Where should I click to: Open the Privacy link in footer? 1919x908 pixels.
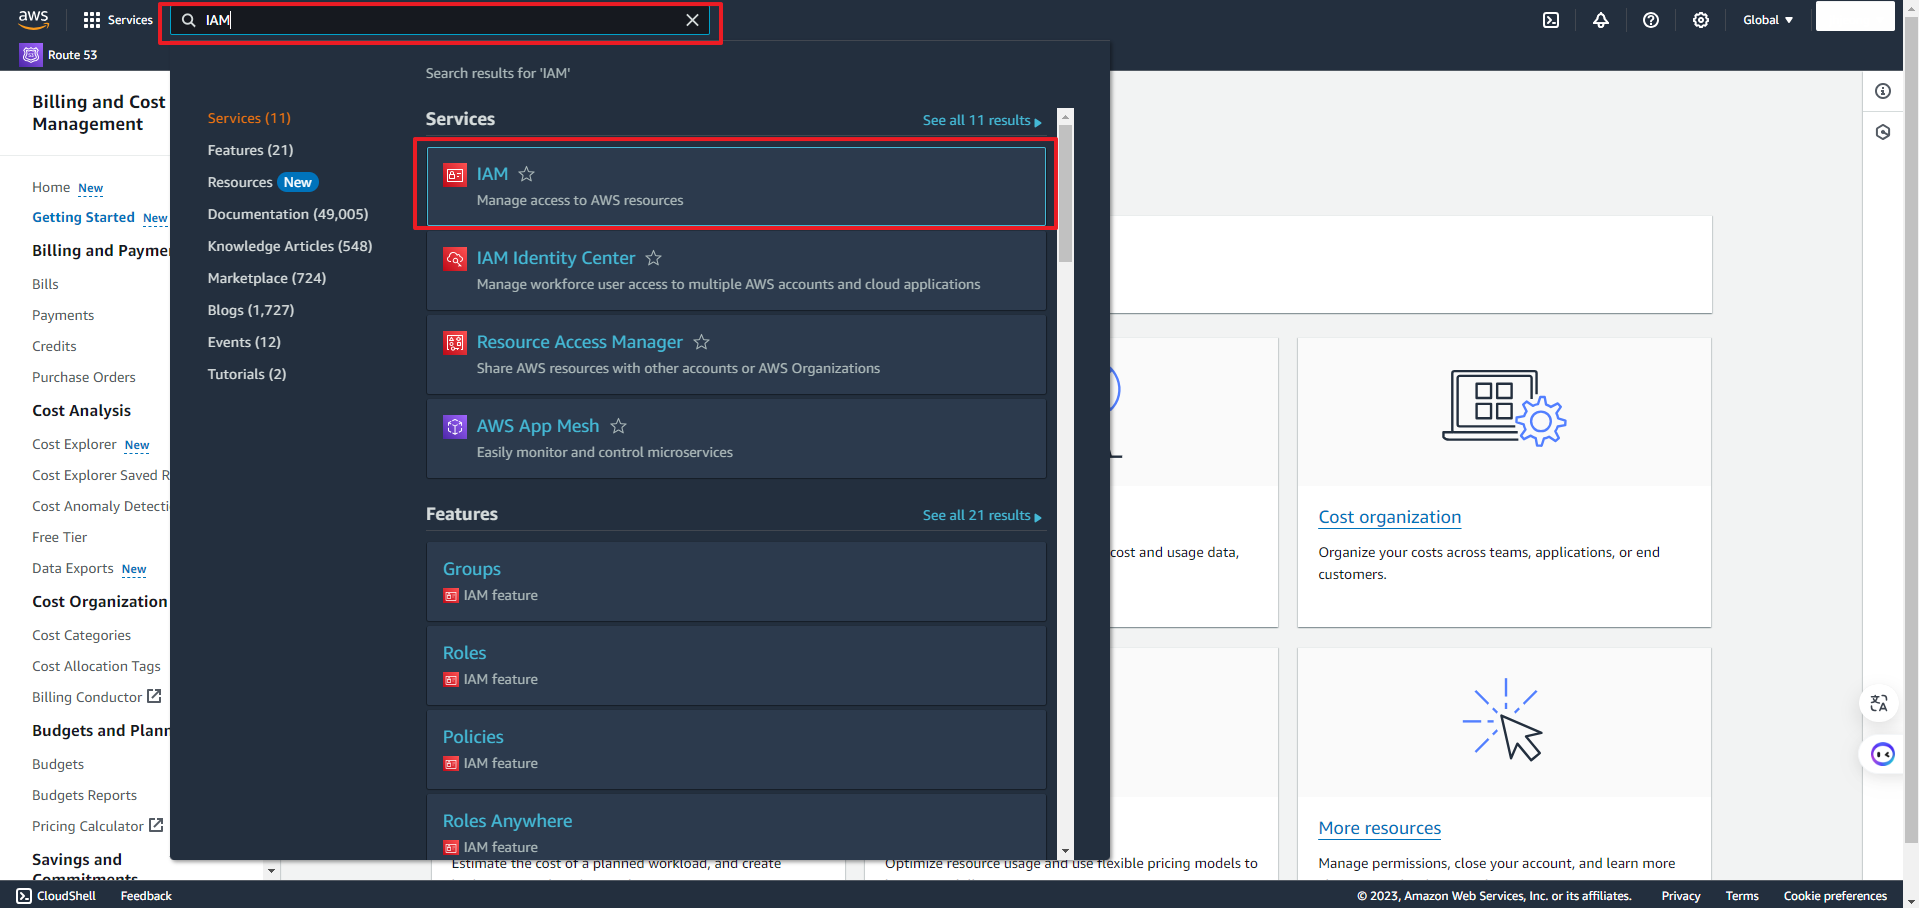pyautogui.click(x=1681, y=896)
